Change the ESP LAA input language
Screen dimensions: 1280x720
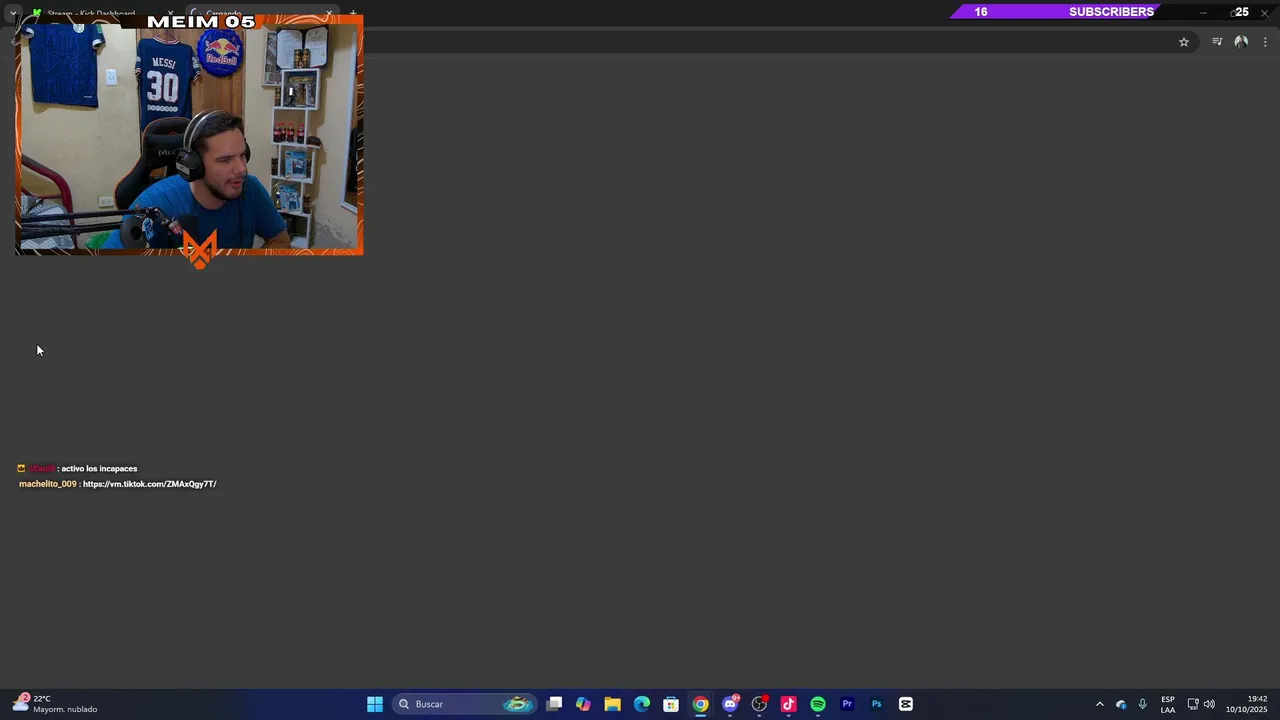[x=1168, y=704]
